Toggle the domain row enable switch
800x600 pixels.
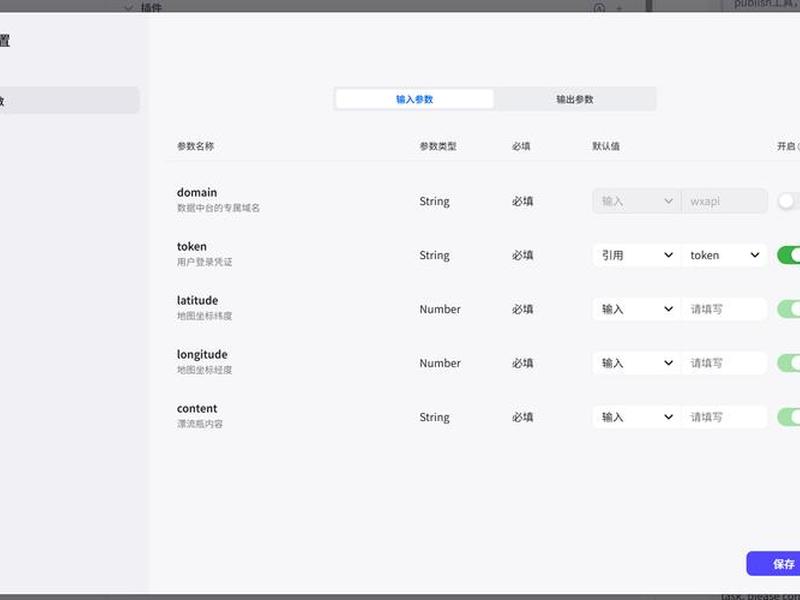click(789, 201)
